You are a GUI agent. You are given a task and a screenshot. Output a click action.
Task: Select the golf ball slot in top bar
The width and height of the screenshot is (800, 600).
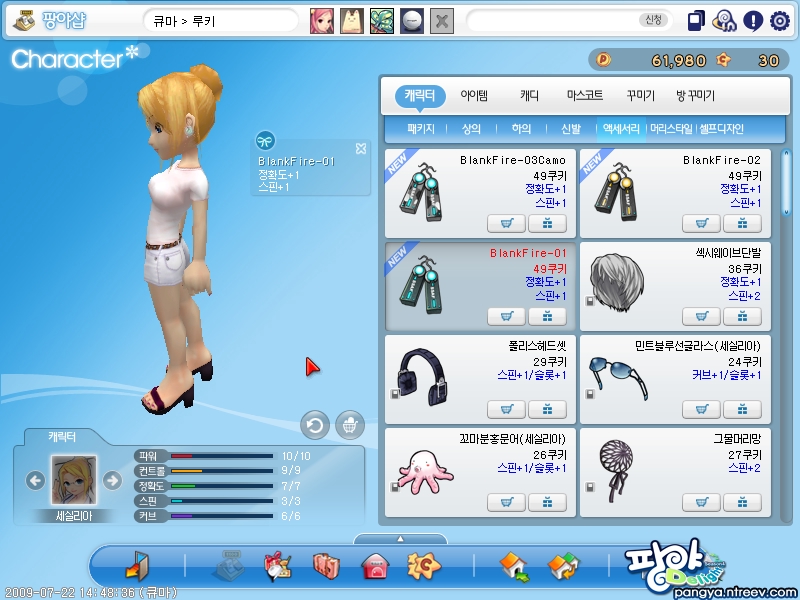tap(411, 21)
